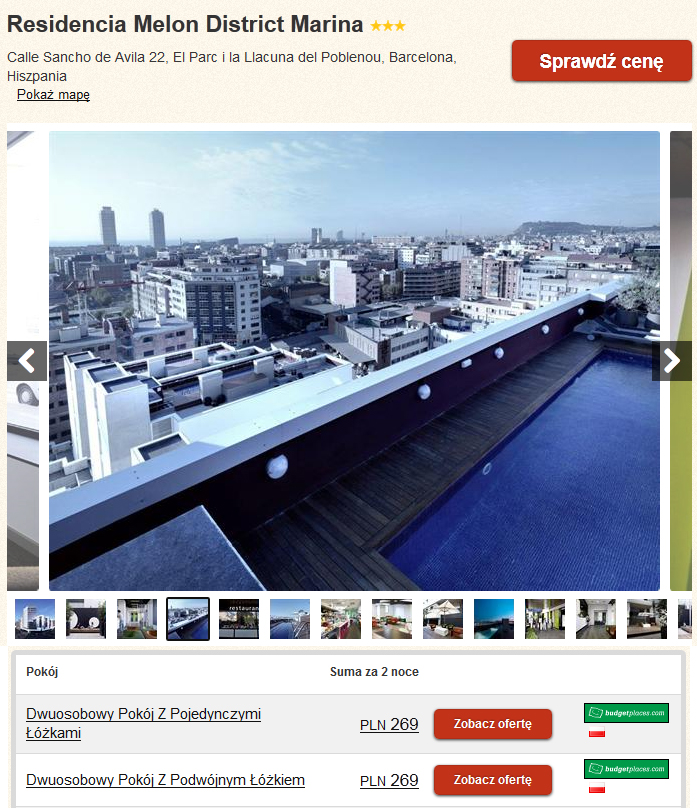
Task: Click Zobacz ofertę for double bed room
Action: point(493,780)
